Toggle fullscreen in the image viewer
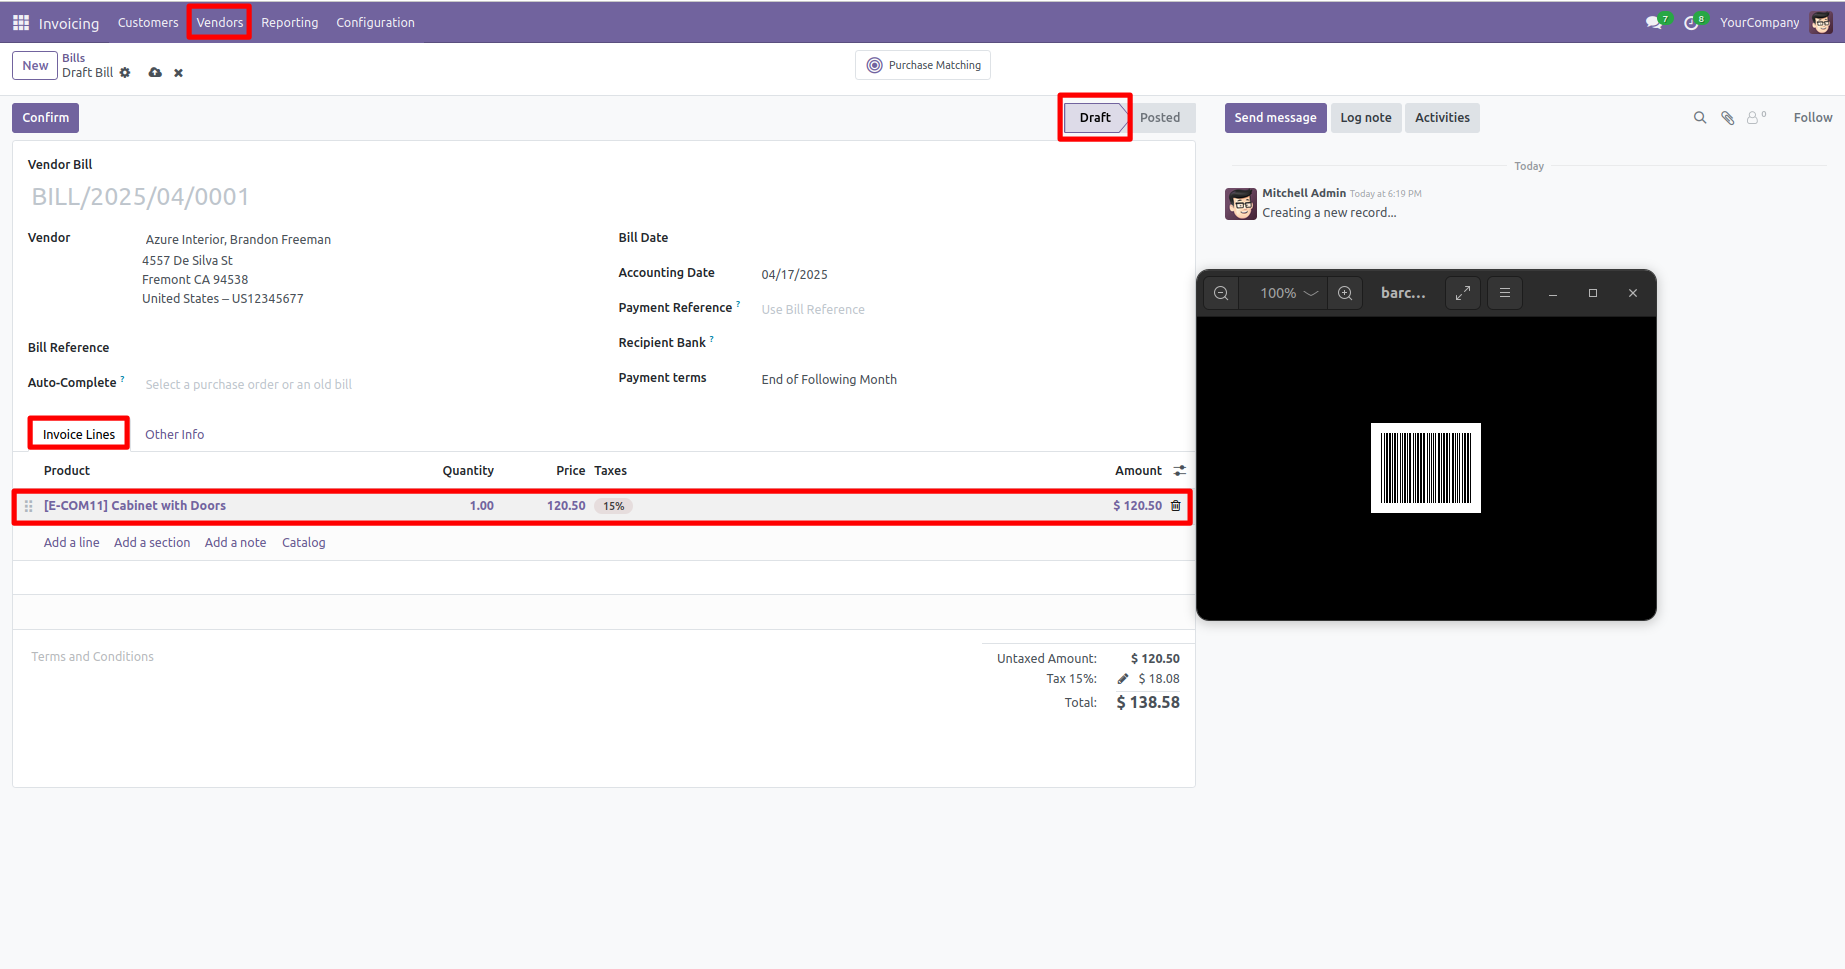1845x969 pixels. 1463,293
